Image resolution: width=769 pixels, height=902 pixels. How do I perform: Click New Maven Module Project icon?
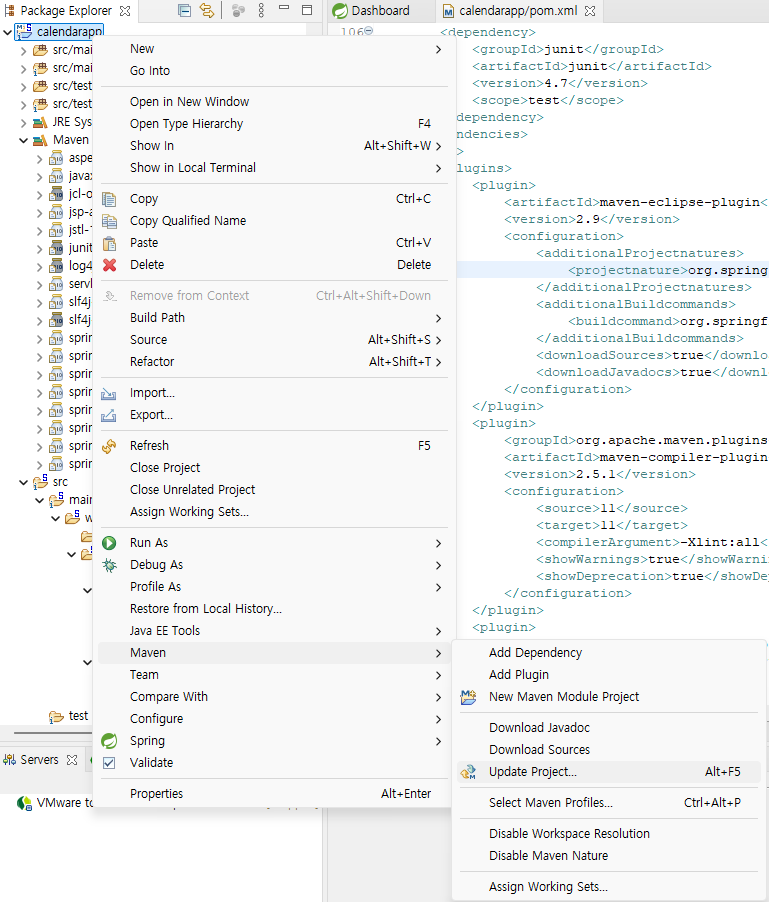[469, 697]
